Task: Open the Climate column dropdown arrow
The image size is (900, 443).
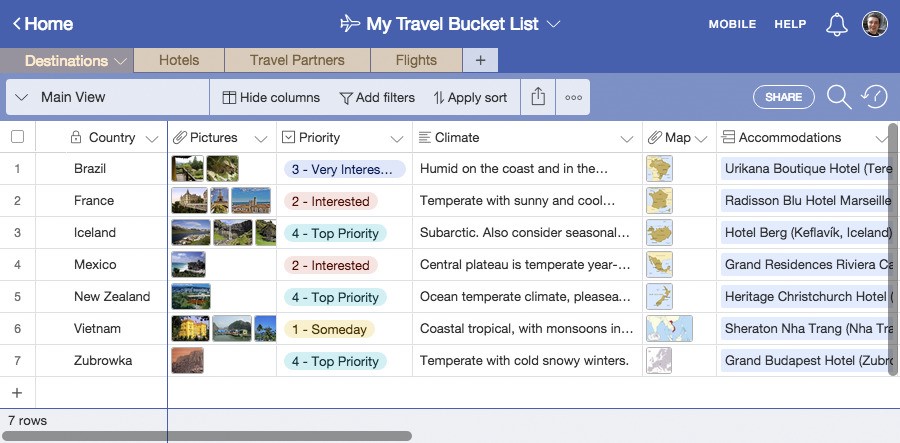Action: [x=627, y=138]
